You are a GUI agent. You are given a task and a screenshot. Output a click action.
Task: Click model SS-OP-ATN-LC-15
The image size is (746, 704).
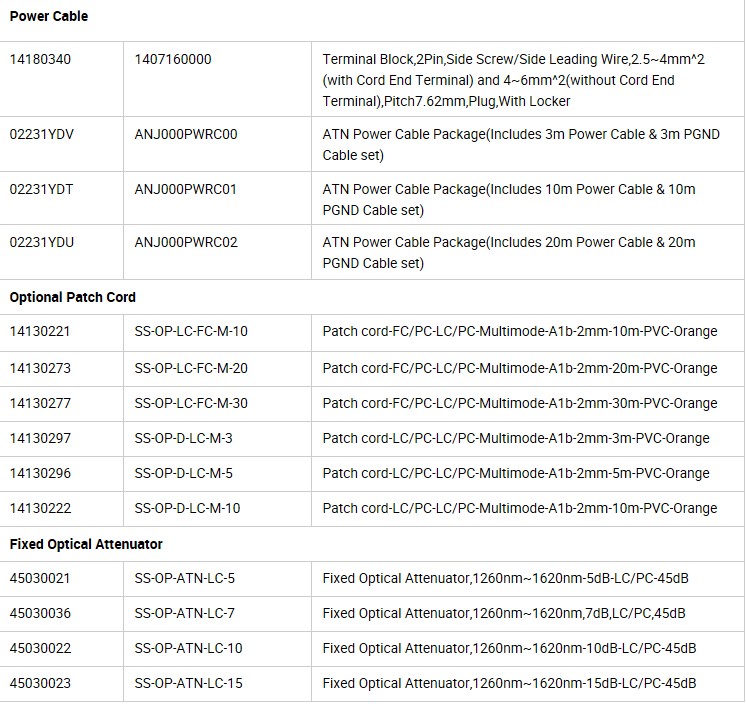[189, 683]
